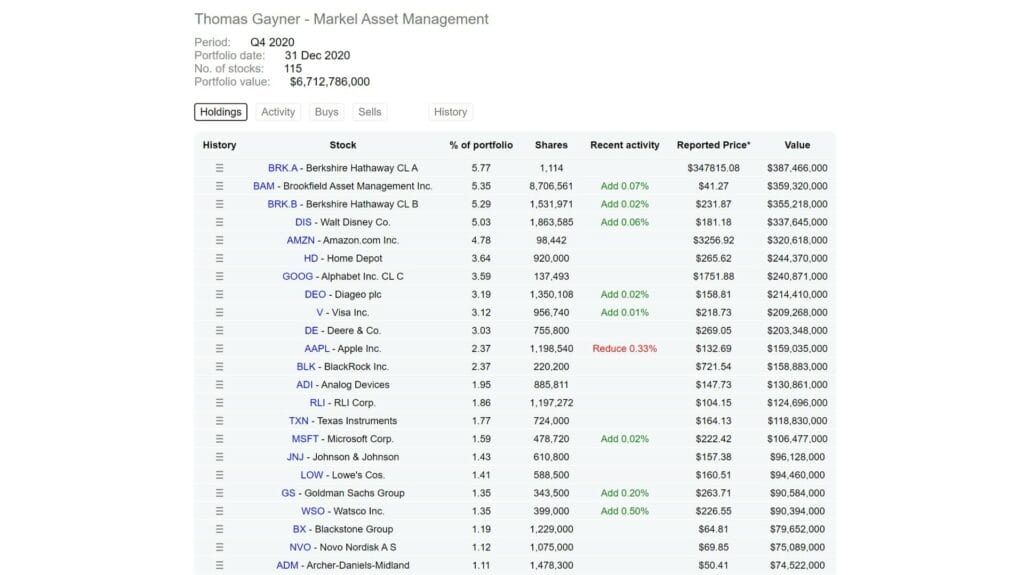Open the BRK.A ticker link
Viewport: 1024px width, 575px height.
click(x=283, y=168)
